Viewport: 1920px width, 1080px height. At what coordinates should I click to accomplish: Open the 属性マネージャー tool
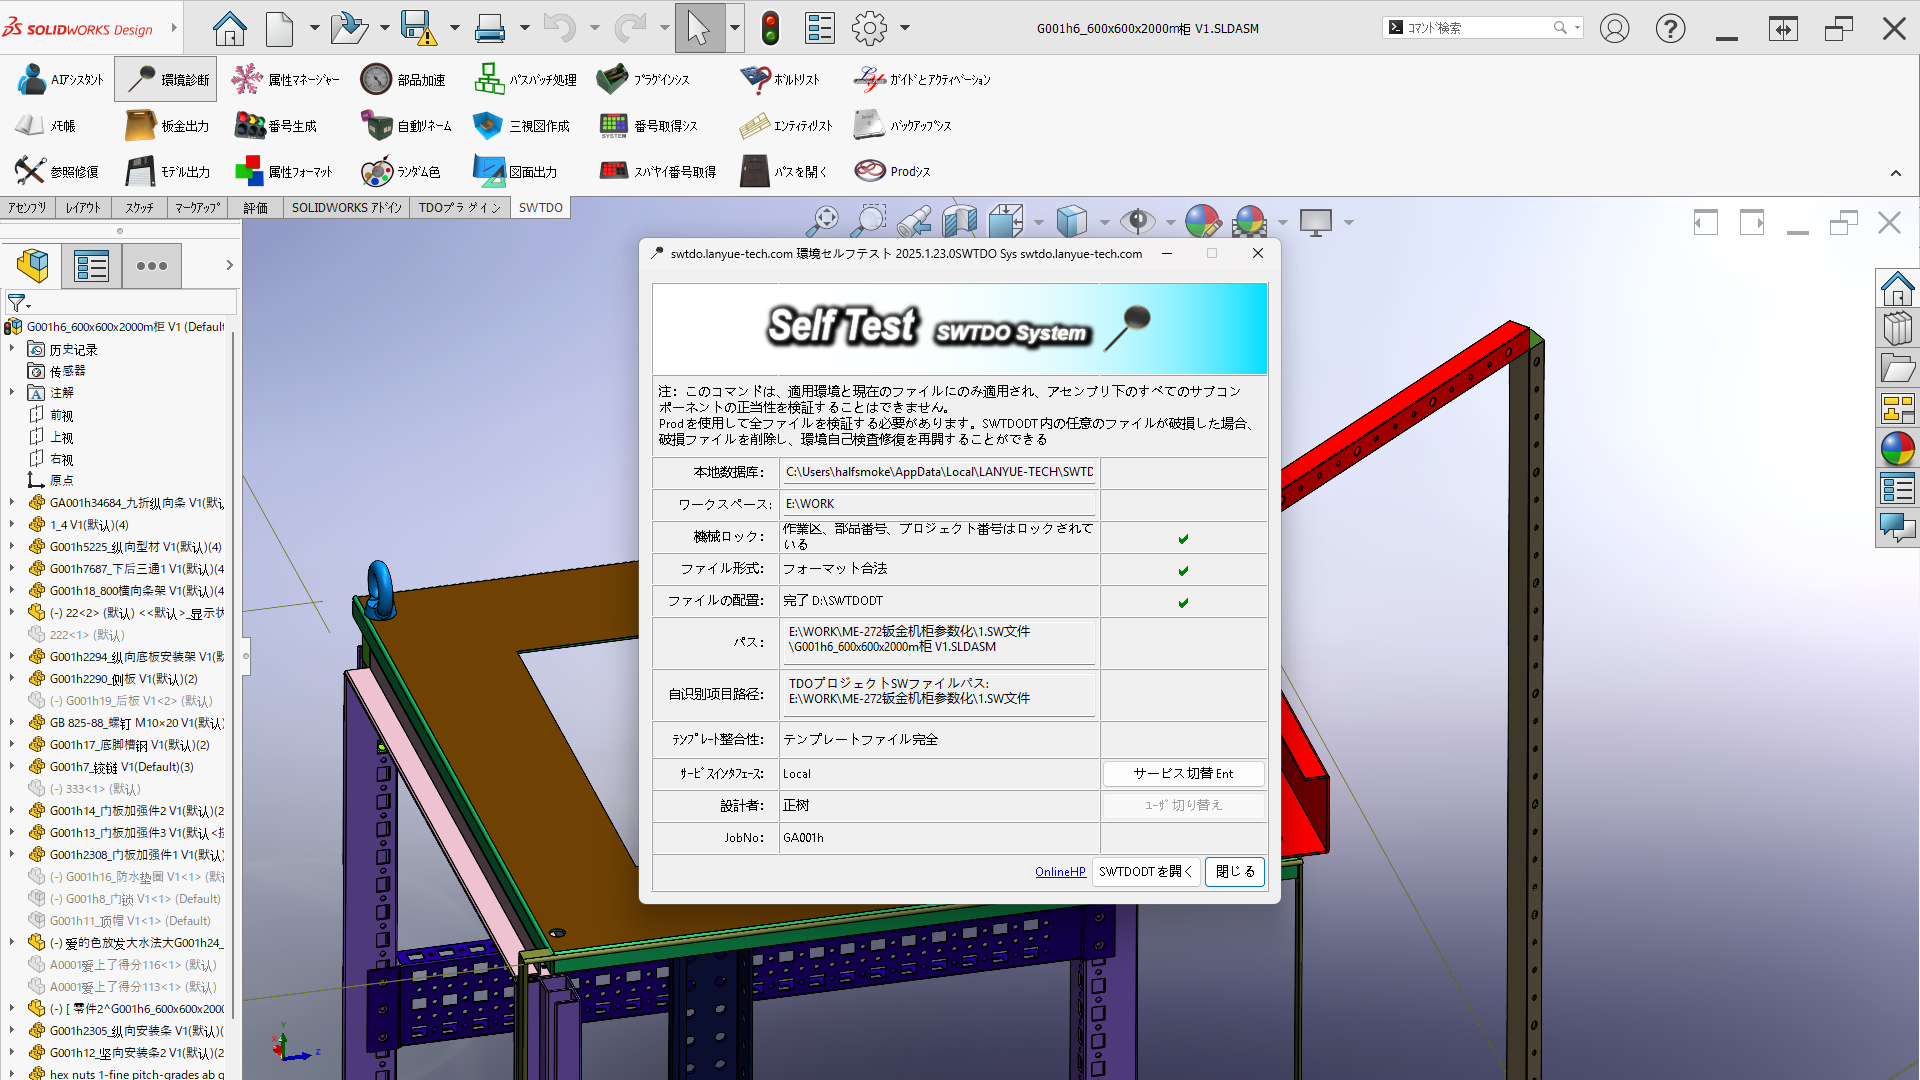click(x=246, y=79)
